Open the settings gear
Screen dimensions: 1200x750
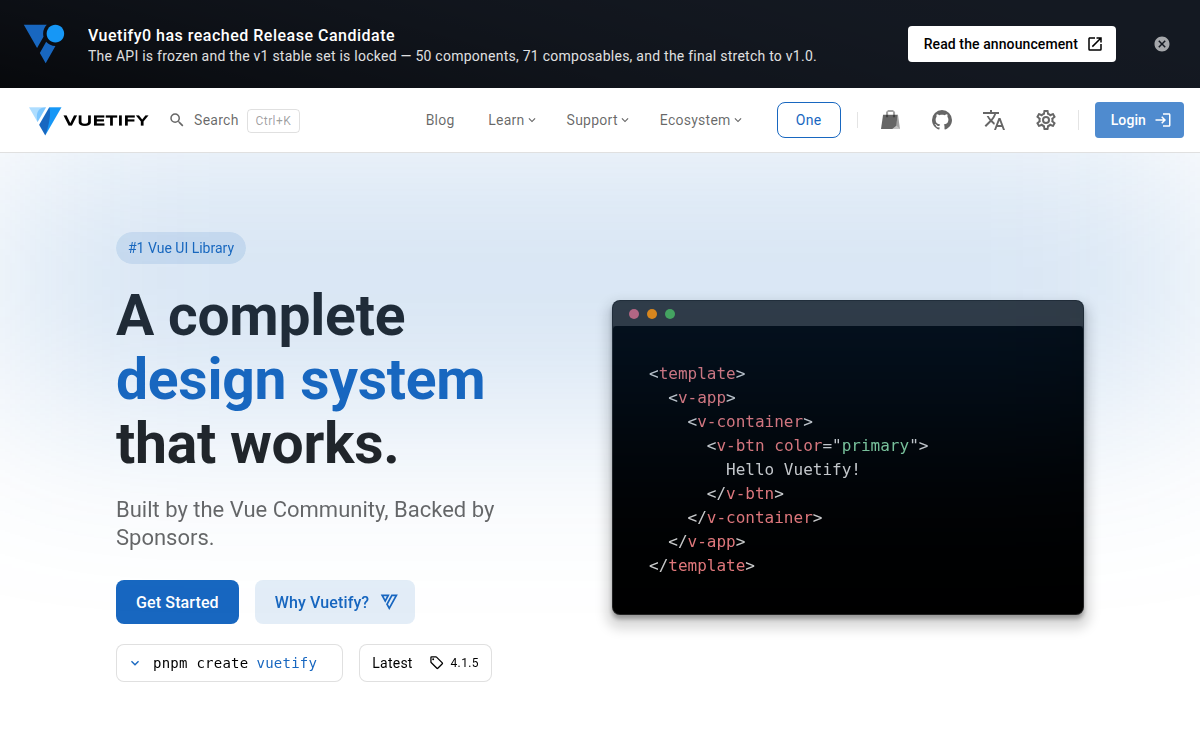point(1046,120)
